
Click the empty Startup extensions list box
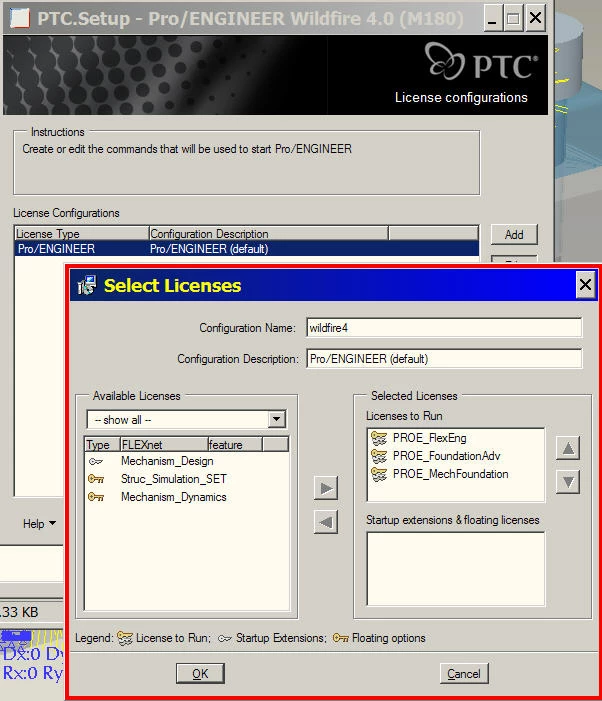pyautogui.click(x=456, y=569)
